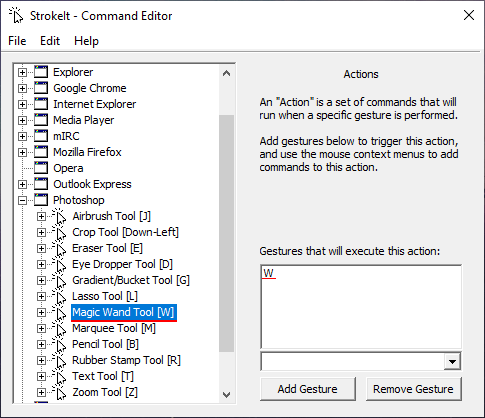The width and height of the screenshot is (485, 418).
Task: Click the window icon next to Opera
Action: coord(41,168)
